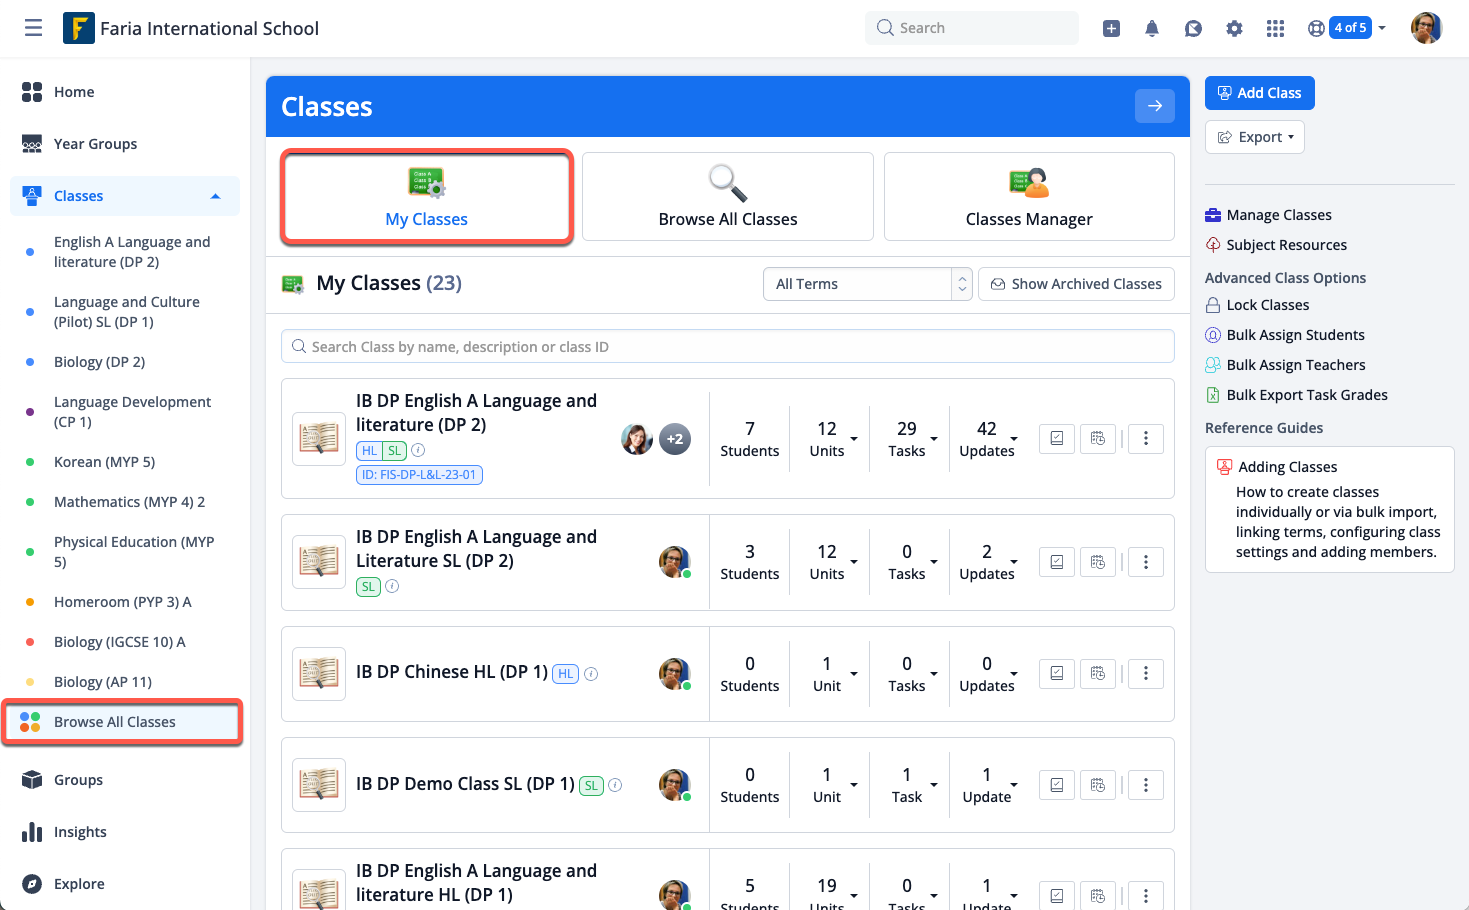This screenshot has height=910, width=1469.
Task: Click the Search Class input field
Action: (x=728, y=347)
